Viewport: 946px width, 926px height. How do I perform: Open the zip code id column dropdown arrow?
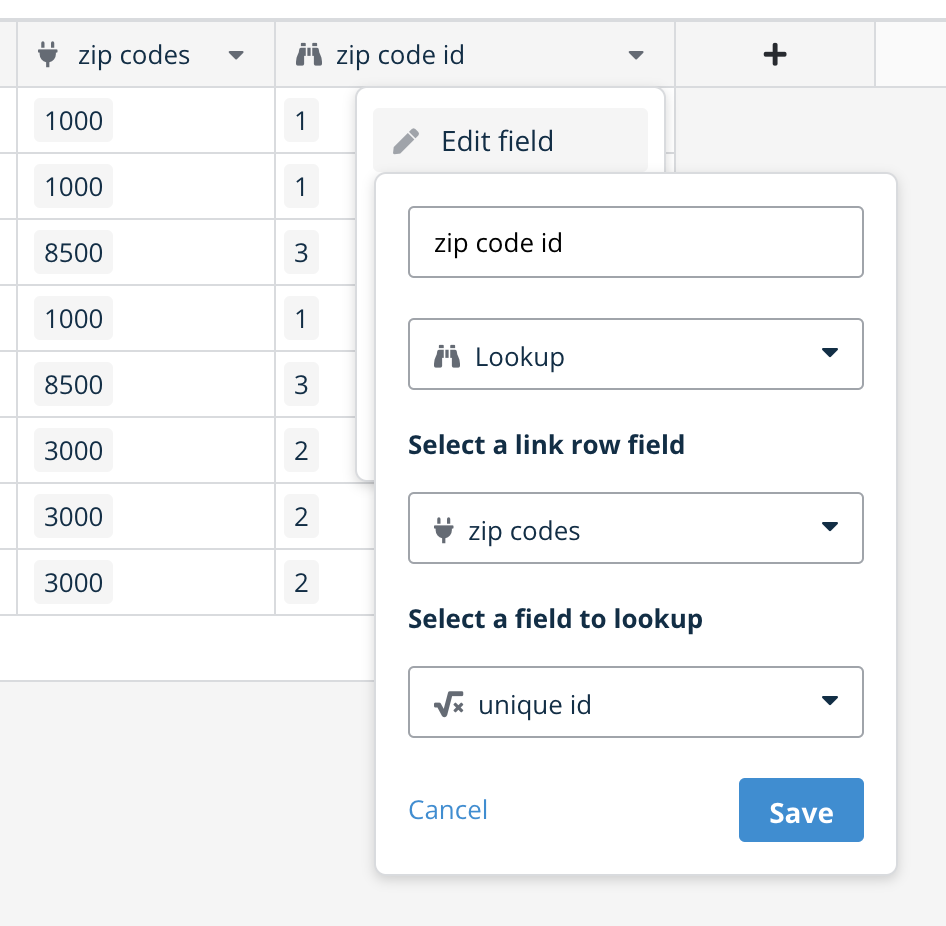636,55
